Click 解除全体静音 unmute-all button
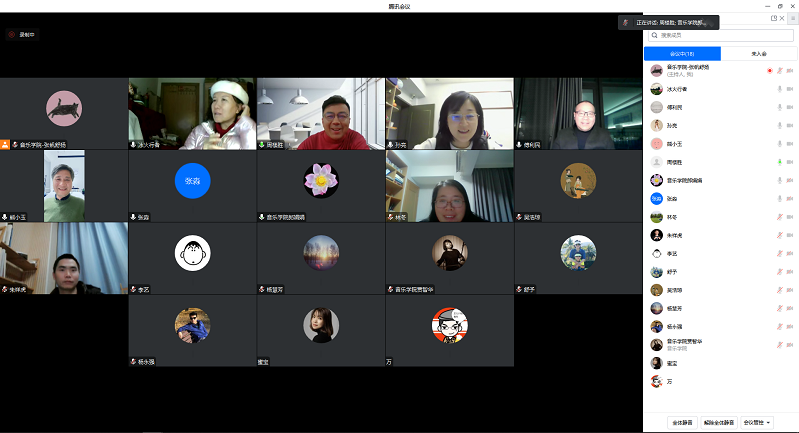The width and height of the screenshot is (799, 433). 719,422
